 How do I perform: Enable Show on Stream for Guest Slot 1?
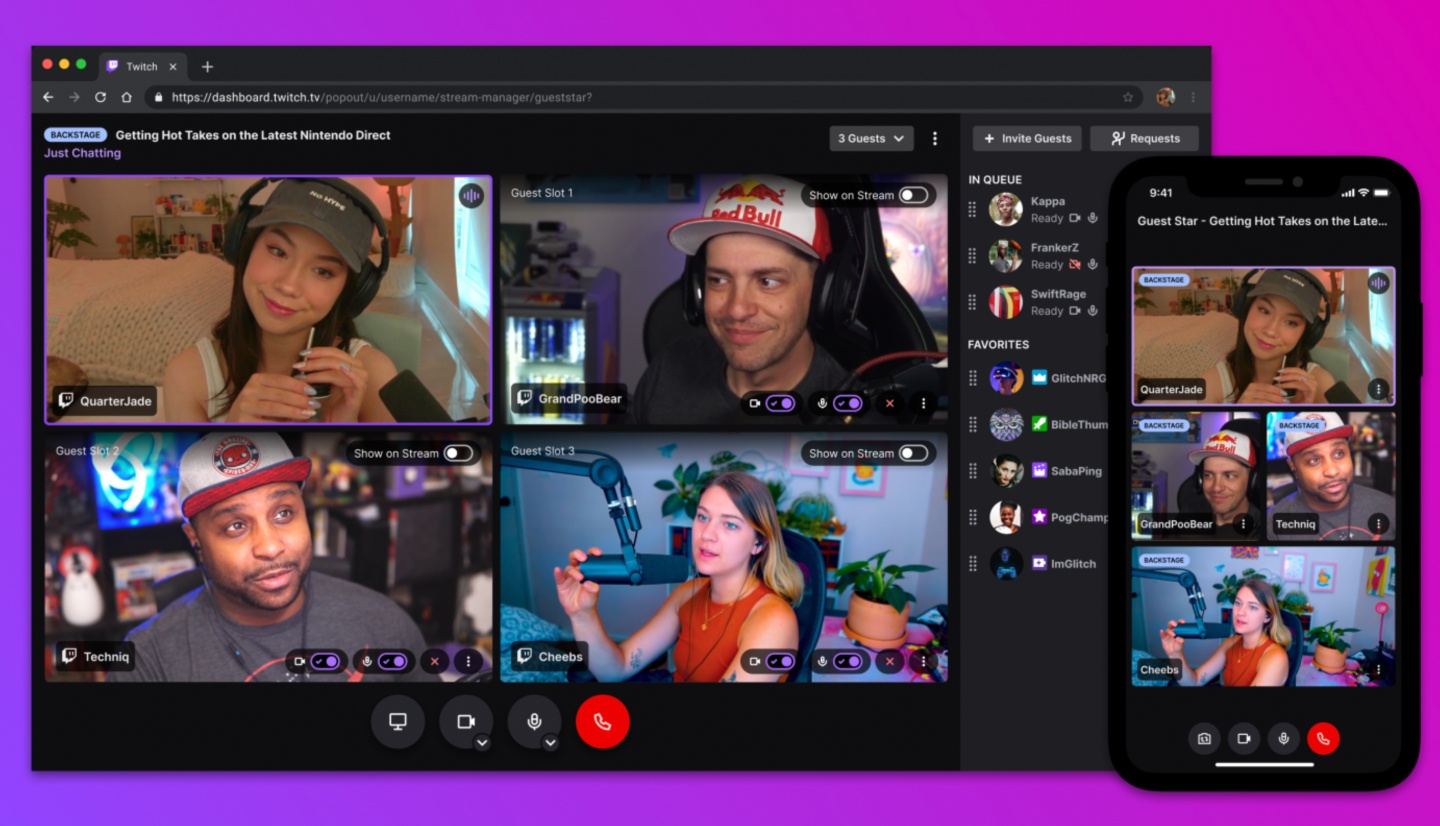[913, 195]
